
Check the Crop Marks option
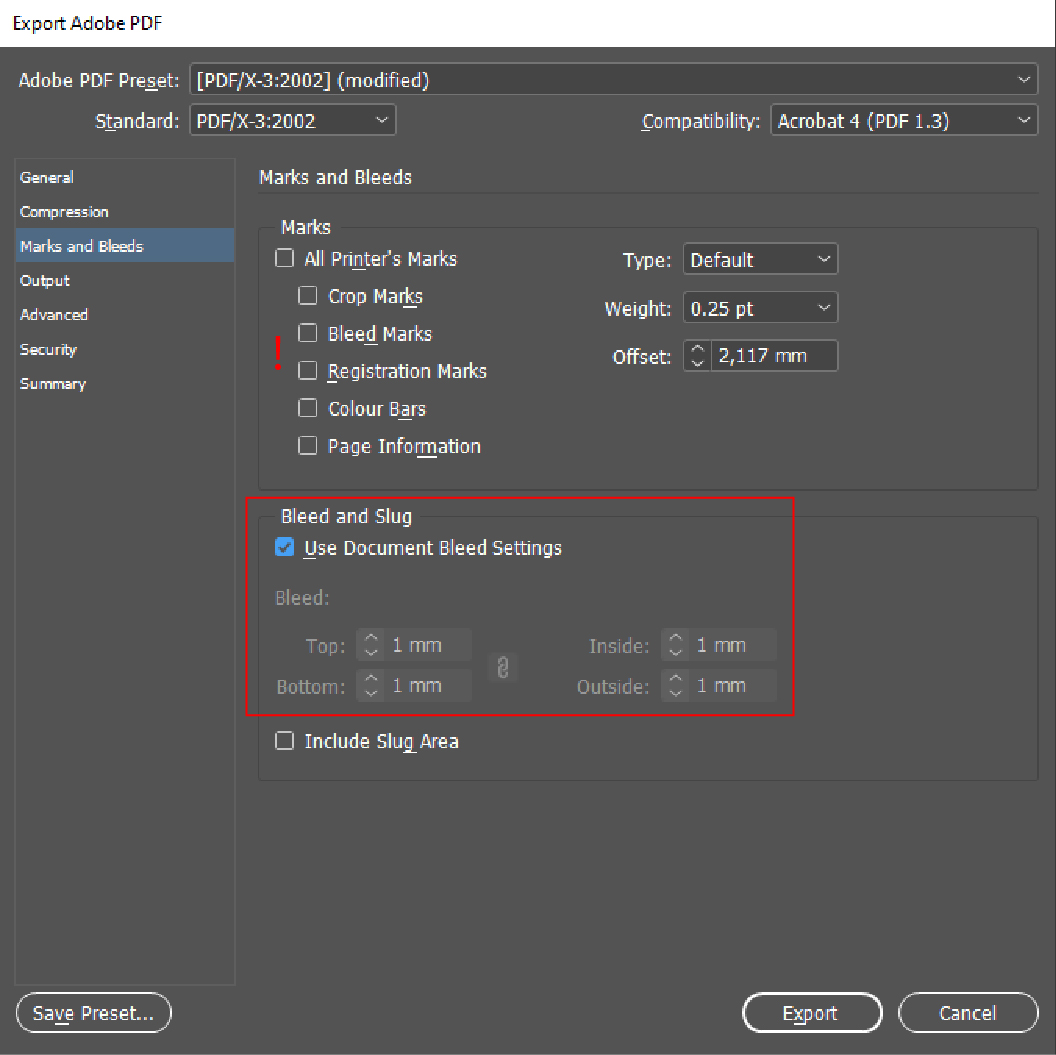coord(308,297)
